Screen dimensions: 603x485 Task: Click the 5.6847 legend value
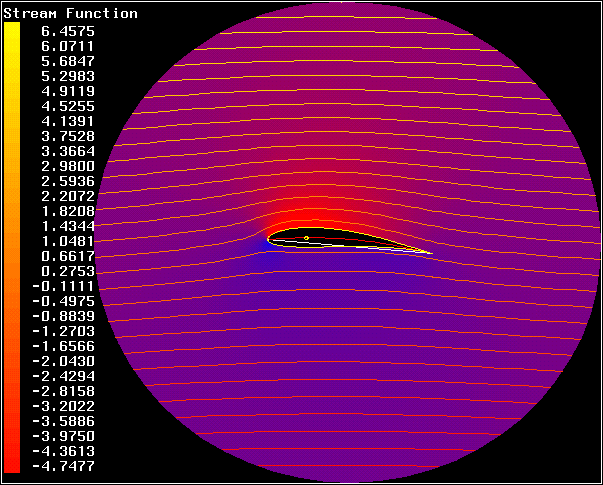click(x=68, y=61)
